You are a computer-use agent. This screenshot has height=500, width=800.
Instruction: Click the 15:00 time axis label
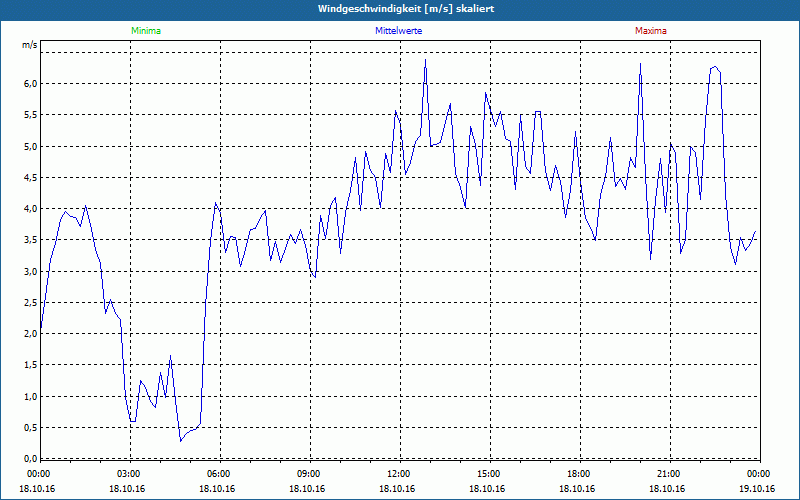pos(488,474)
